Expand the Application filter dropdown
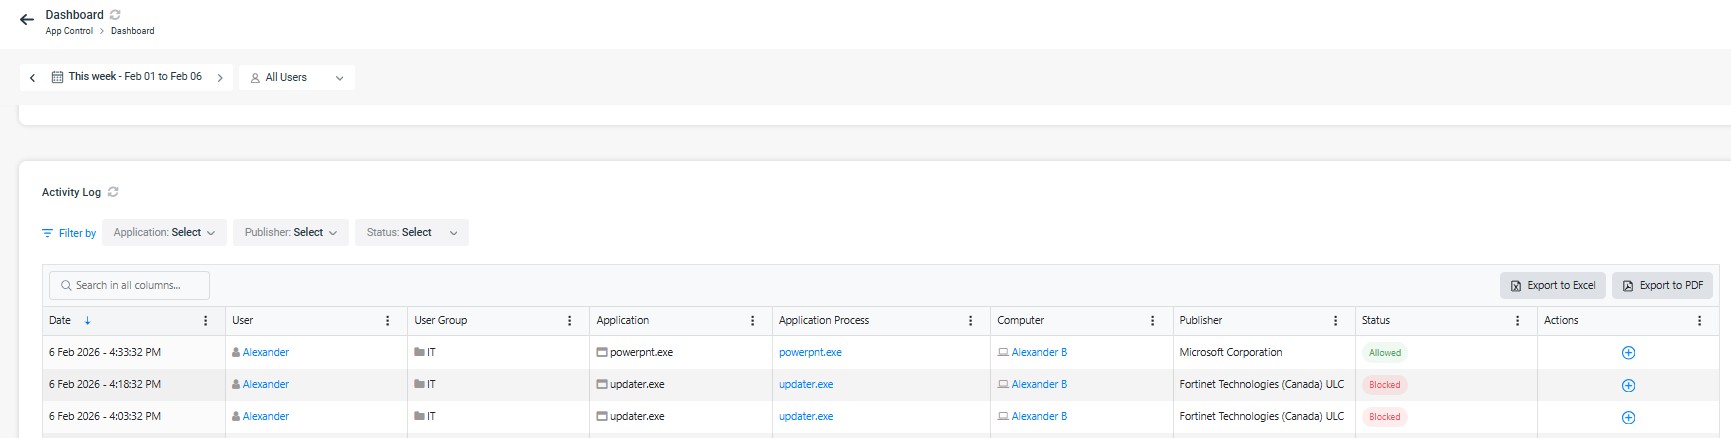The width and height of the screenshot is (1731, 438). (x=164, y=233)
